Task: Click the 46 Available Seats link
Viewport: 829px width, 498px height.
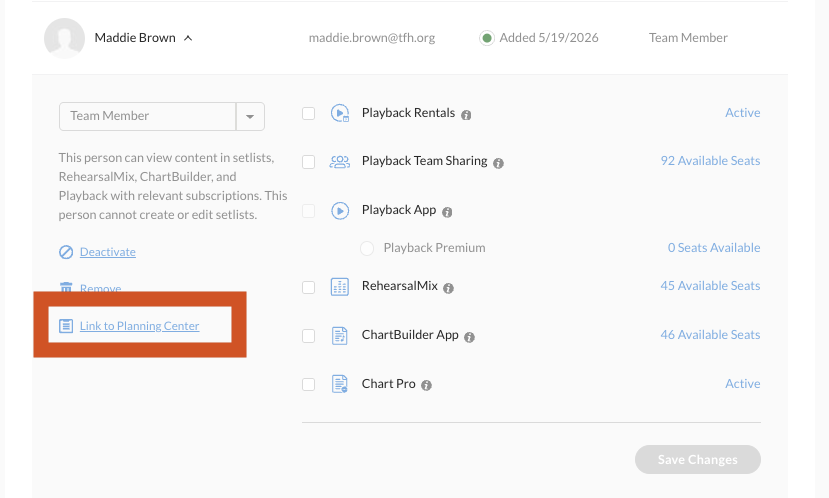Action: coord(710,335)
